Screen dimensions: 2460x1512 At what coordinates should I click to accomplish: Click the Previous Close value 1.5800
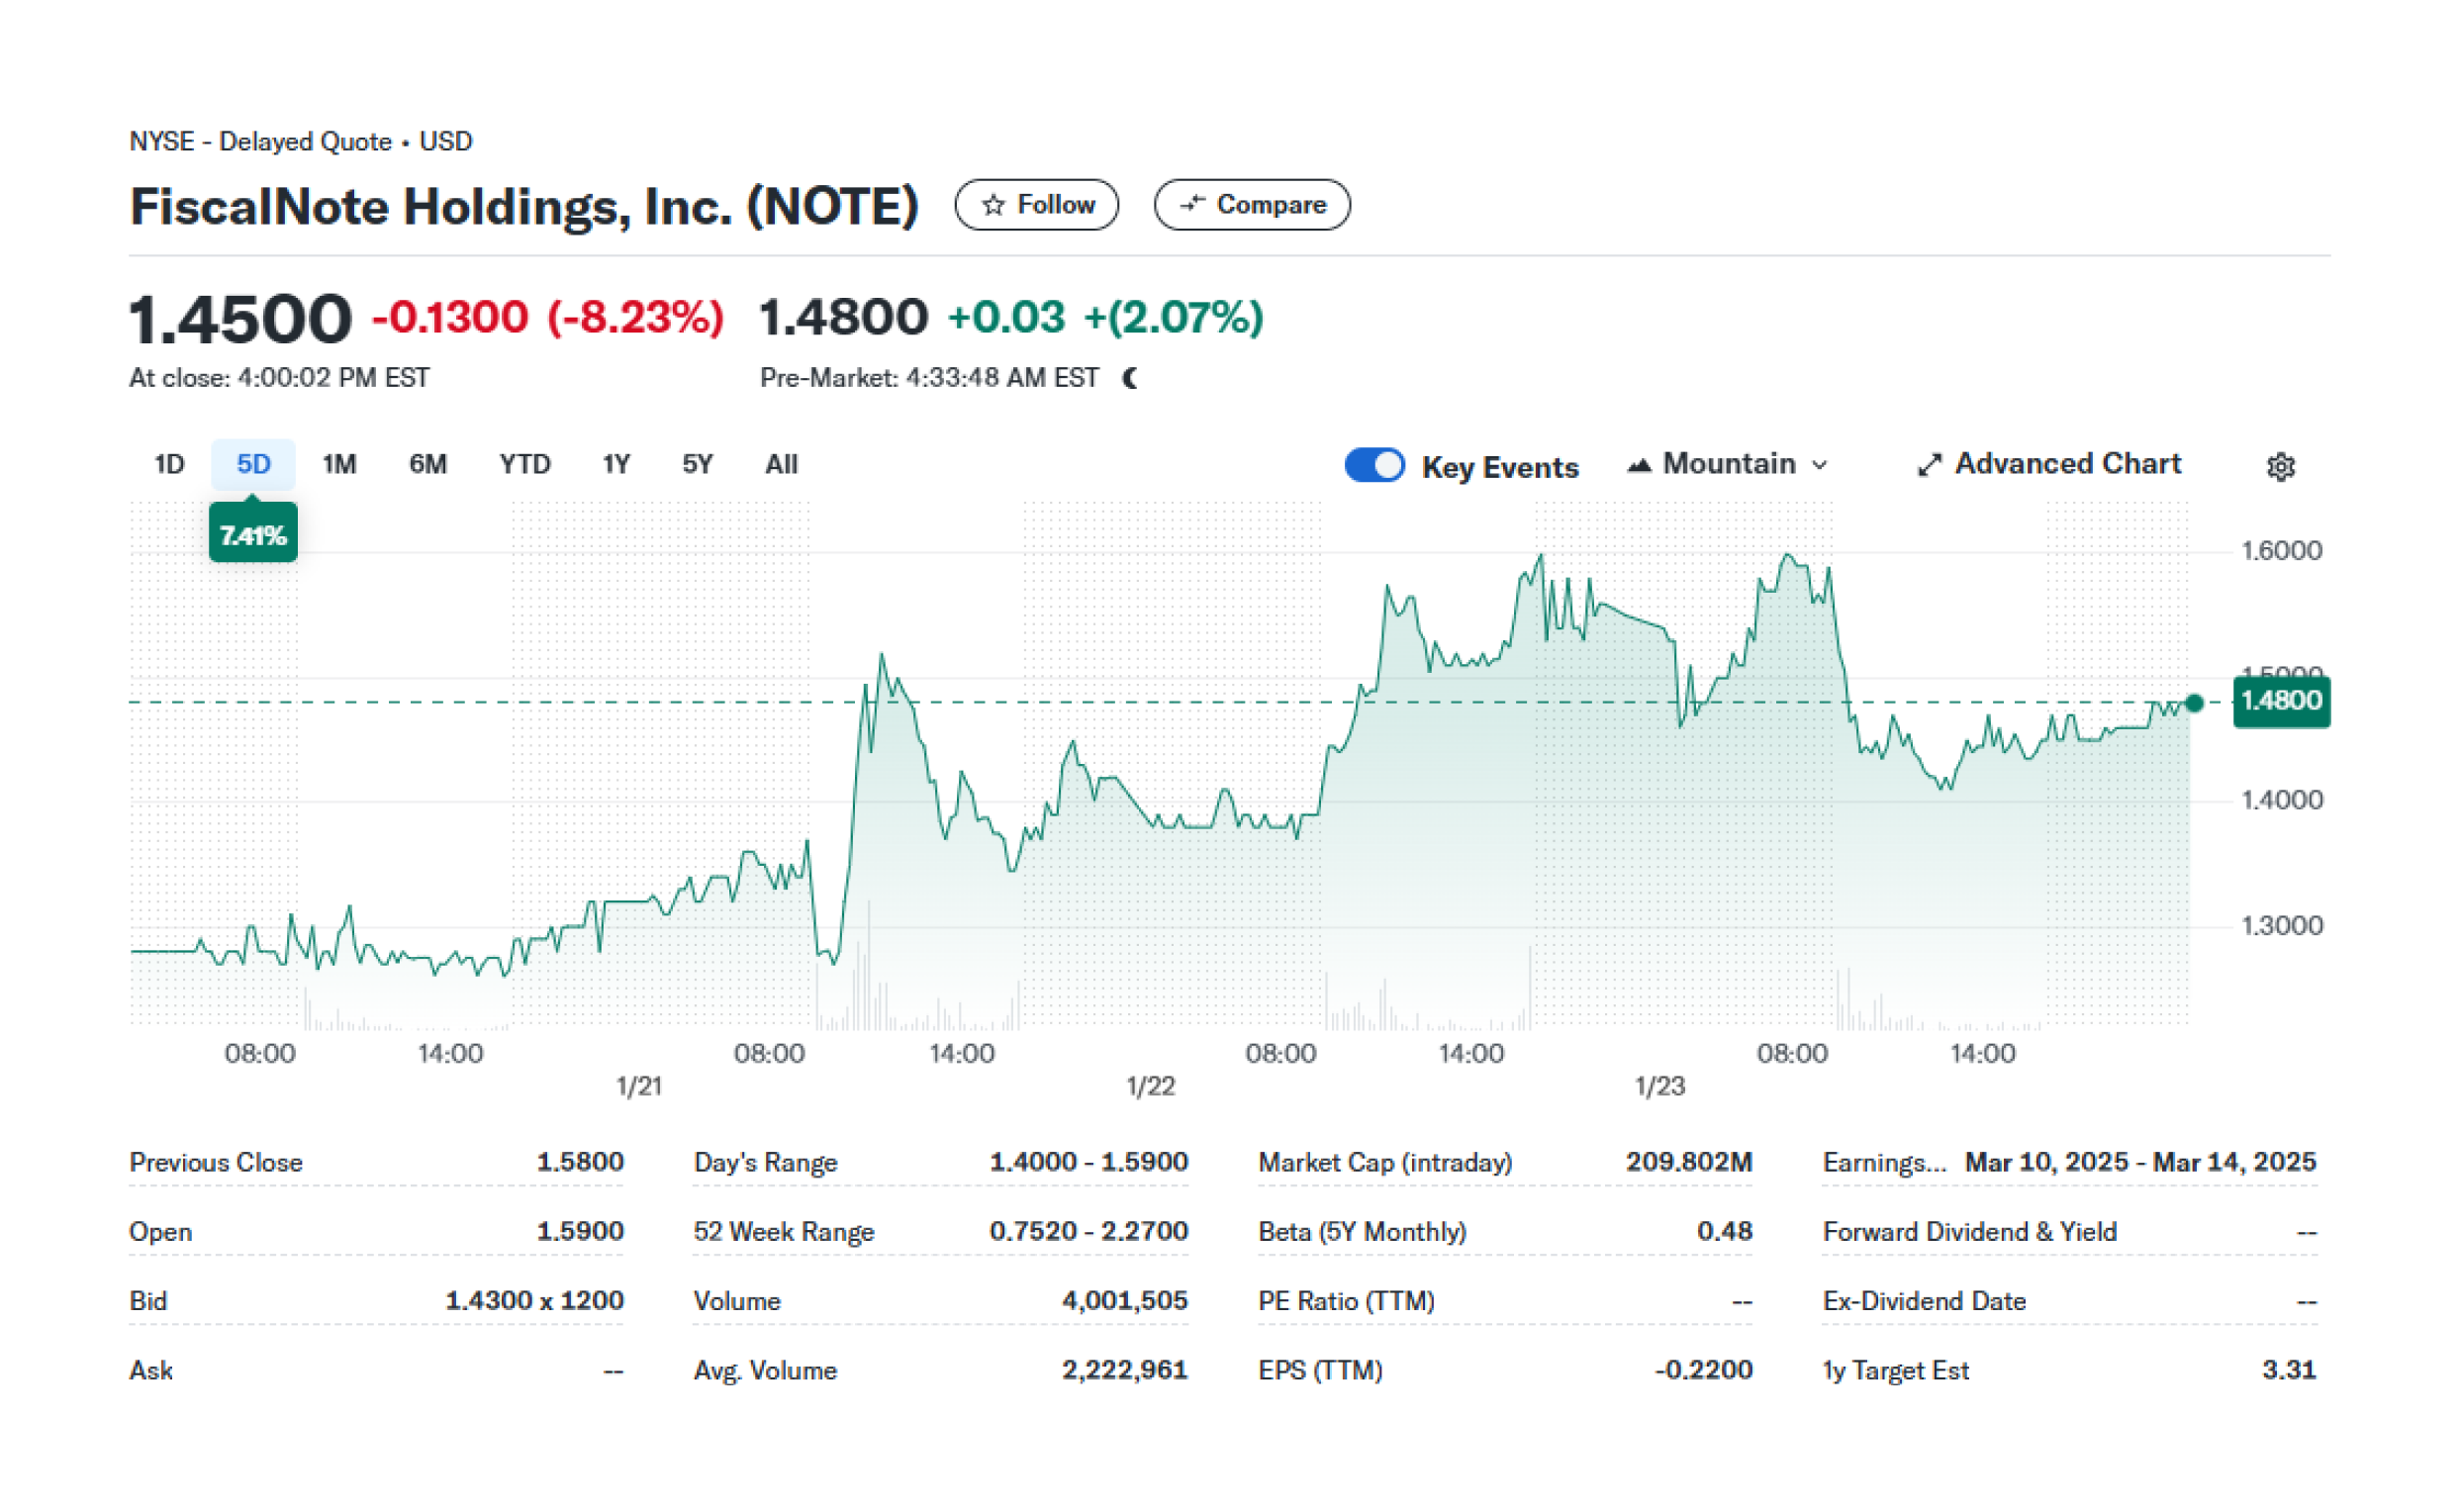pos(580,1162)
